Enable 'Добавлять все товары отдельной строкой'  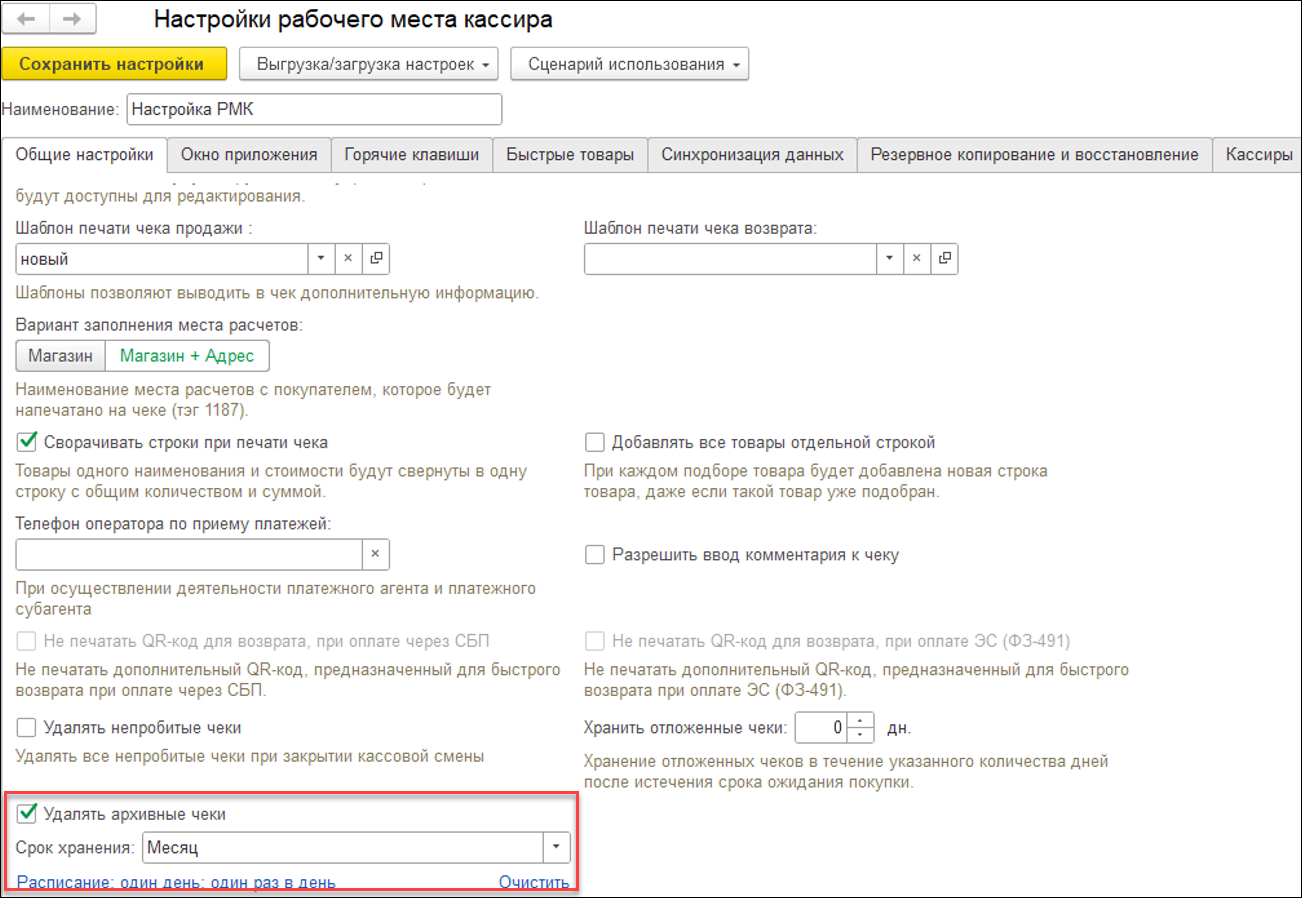595,442
